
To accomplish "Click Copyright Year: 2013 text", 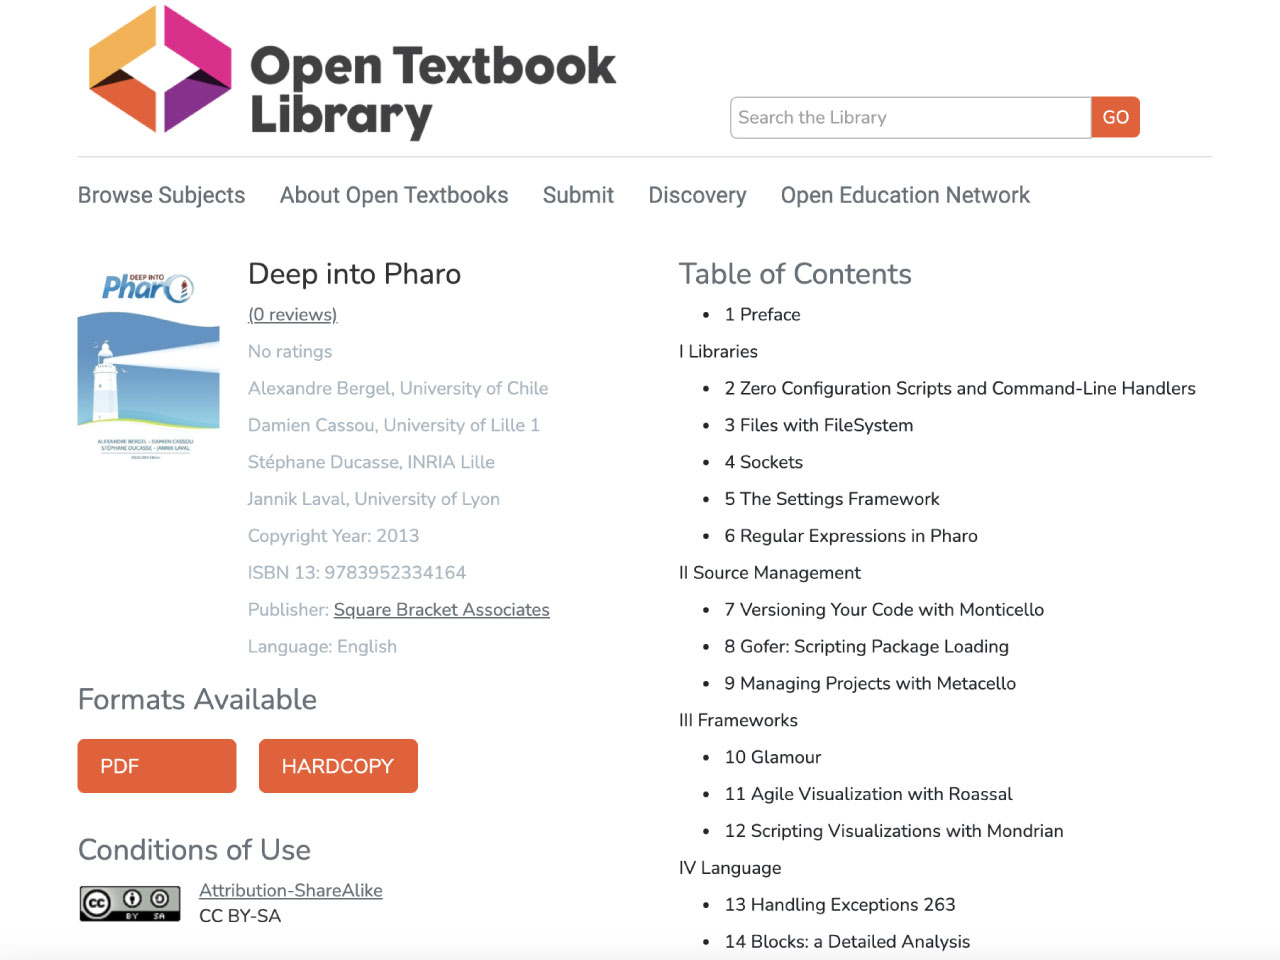I will click(x=334, y=536).
